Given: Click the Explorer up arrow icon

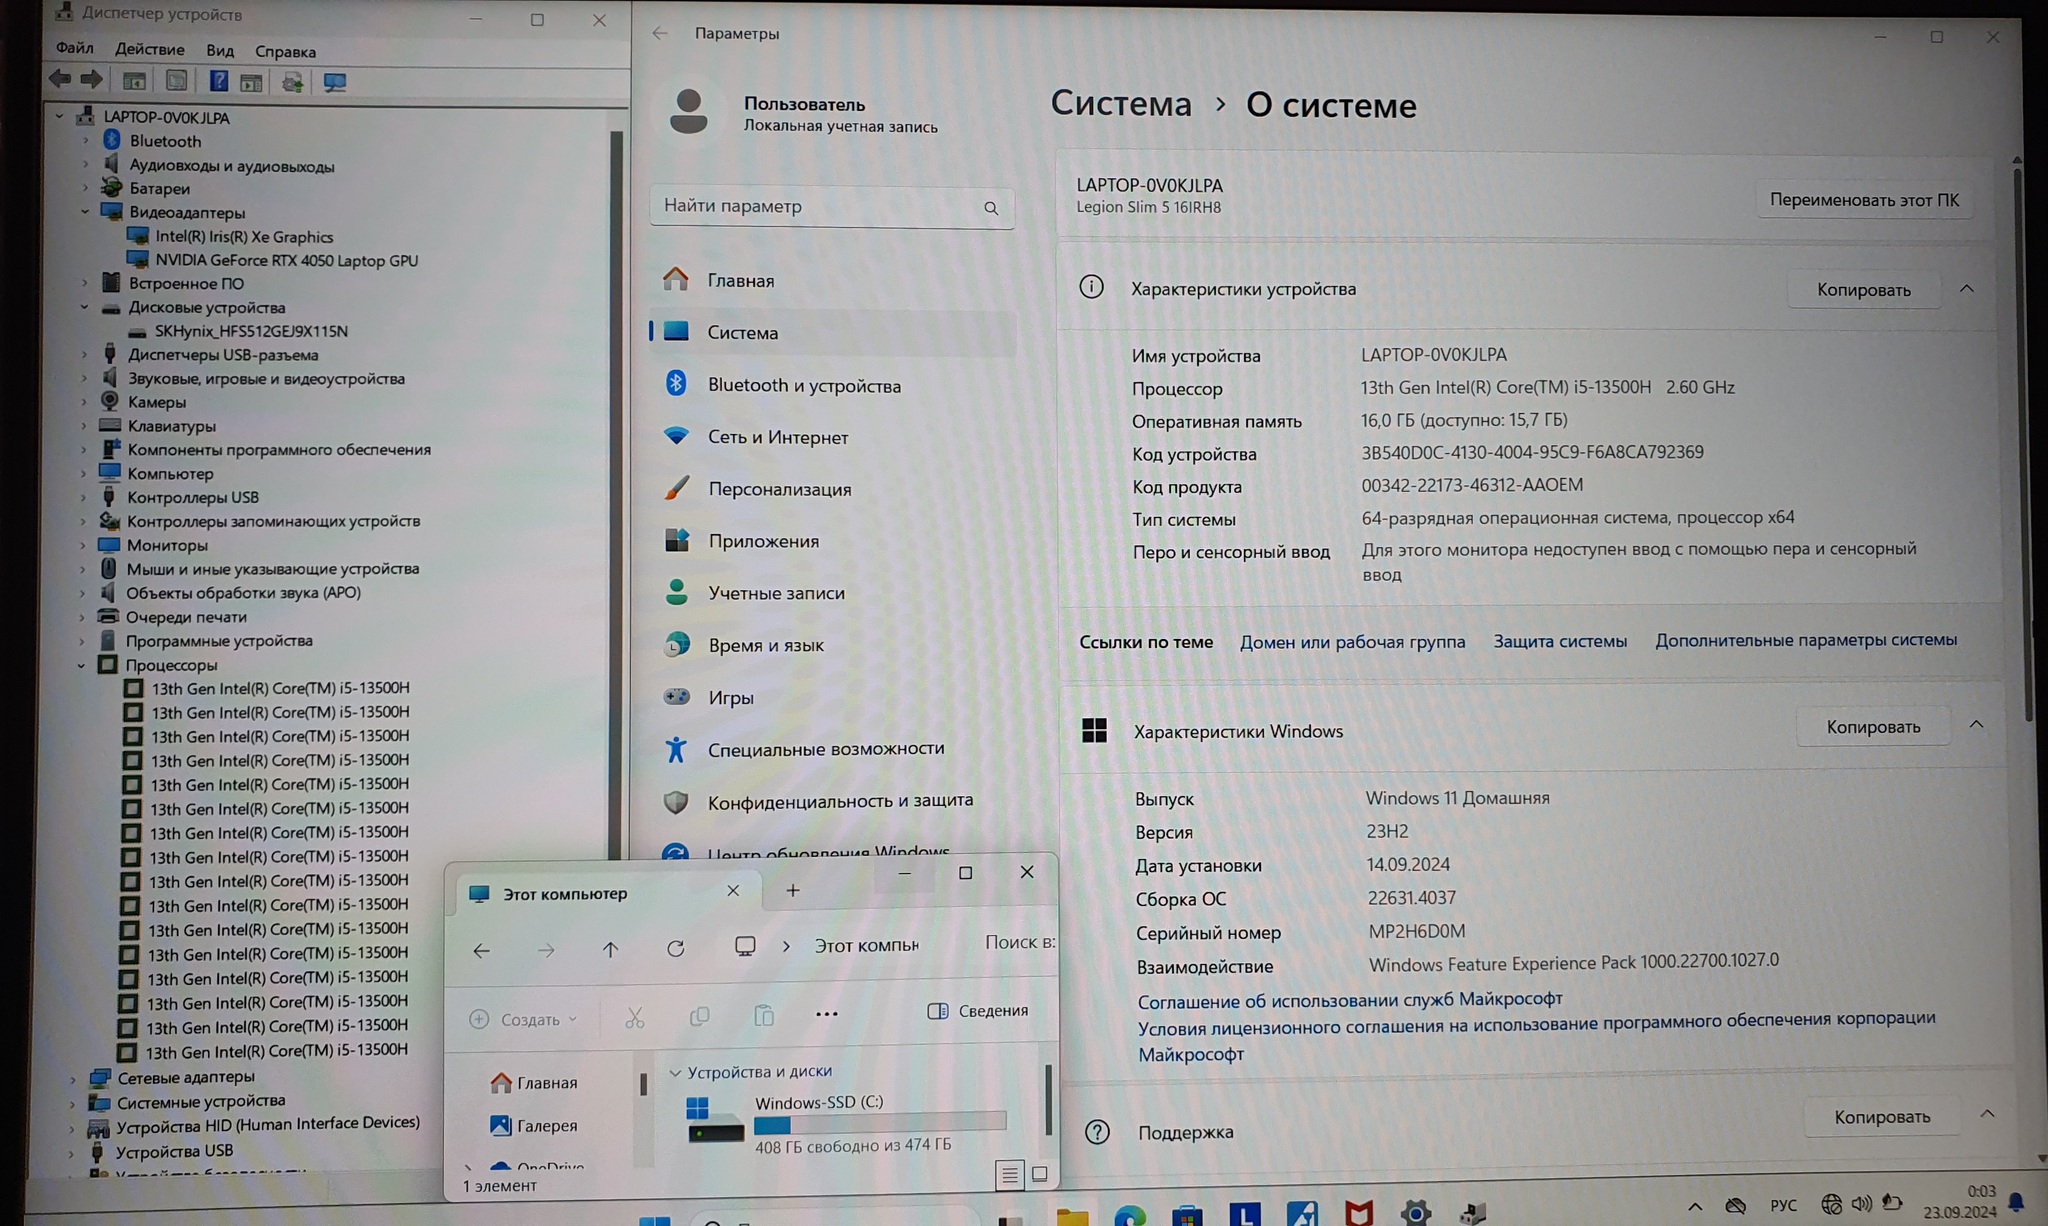Looking at the screenshot, I should click(610, 949).
